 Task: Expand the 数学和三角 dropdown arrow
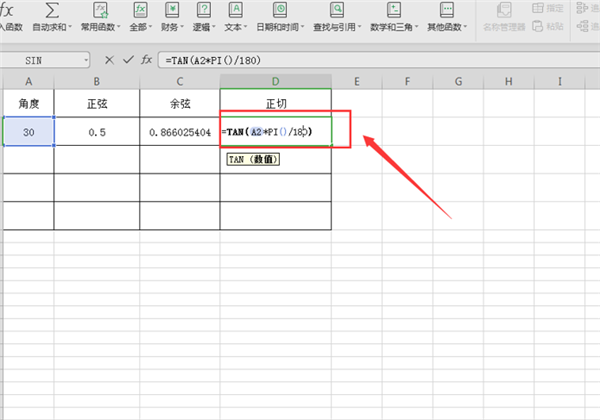[416, 27]
